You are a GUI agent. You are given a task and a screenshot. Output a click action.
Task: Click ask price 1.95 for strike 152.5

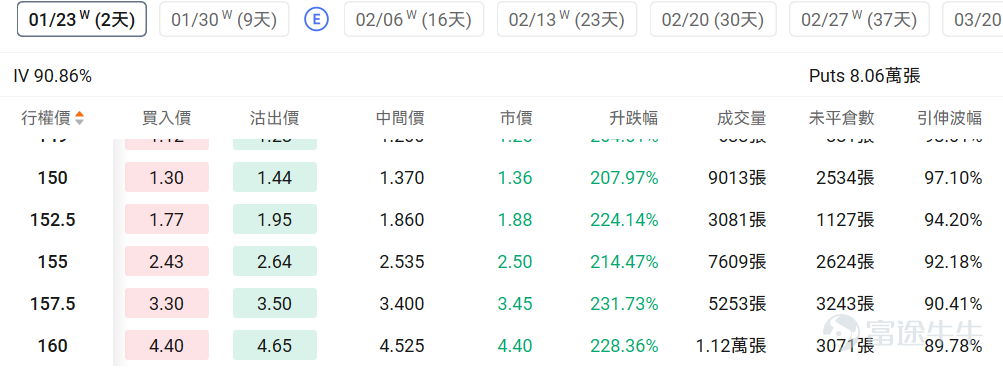point(274,220)
